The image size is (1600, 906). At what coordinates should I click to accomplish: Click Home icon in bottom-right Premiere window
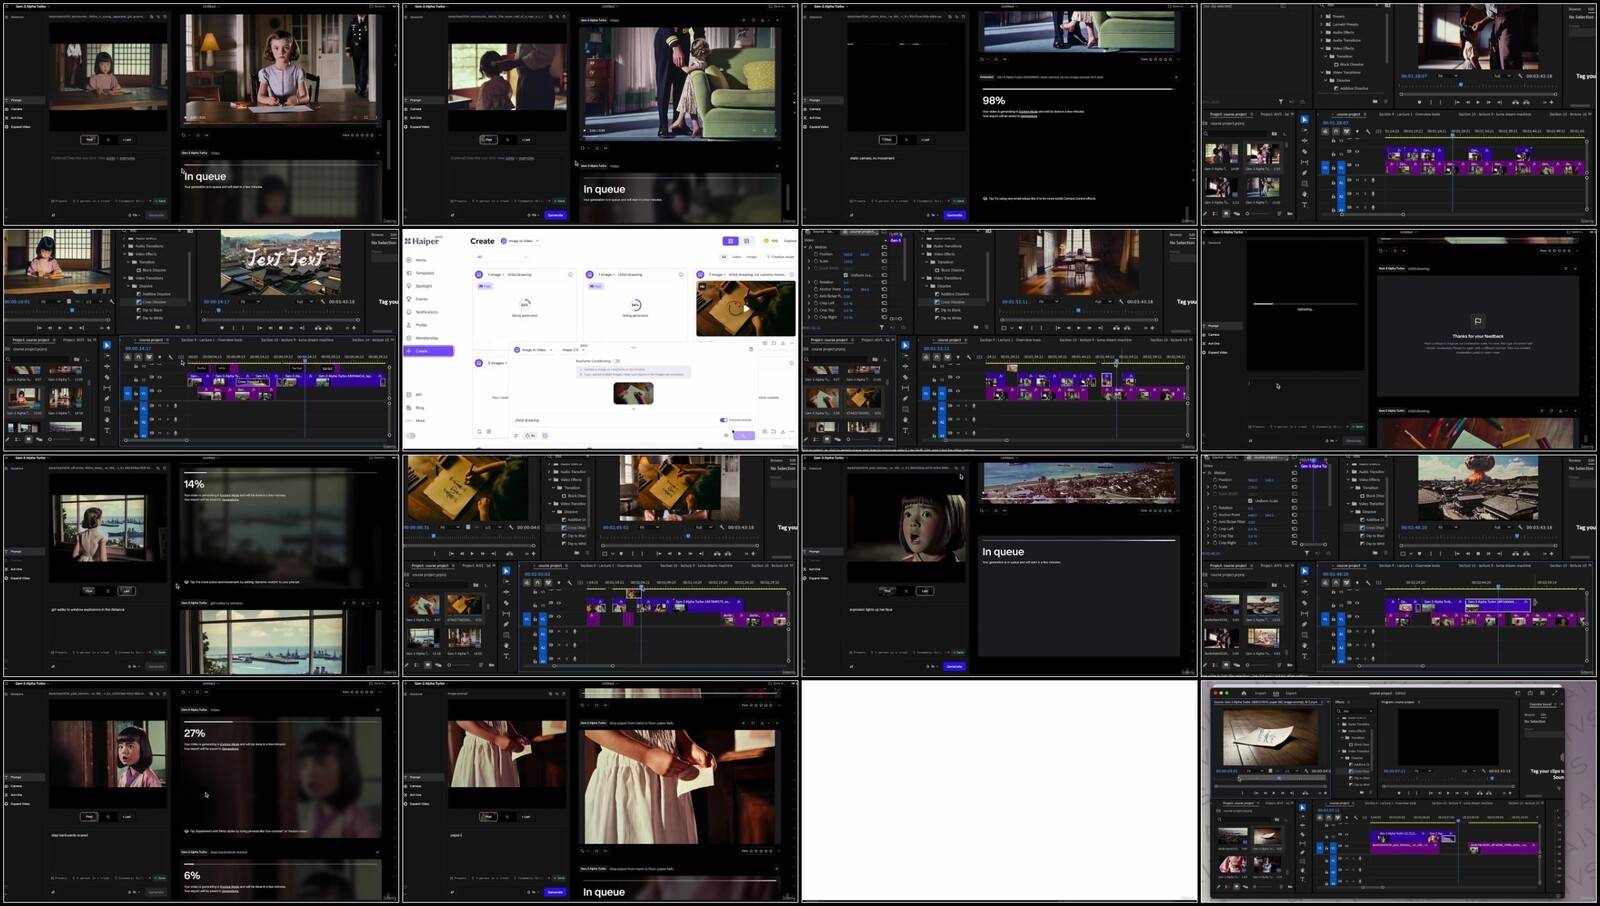pyautogui.click(x=1243, y=693)
